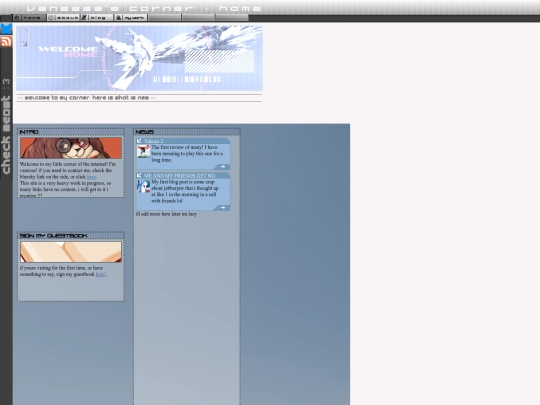Click the dog with glasses intro image
The height and width of the screenshot is (405, 540).
click(71, 148)
